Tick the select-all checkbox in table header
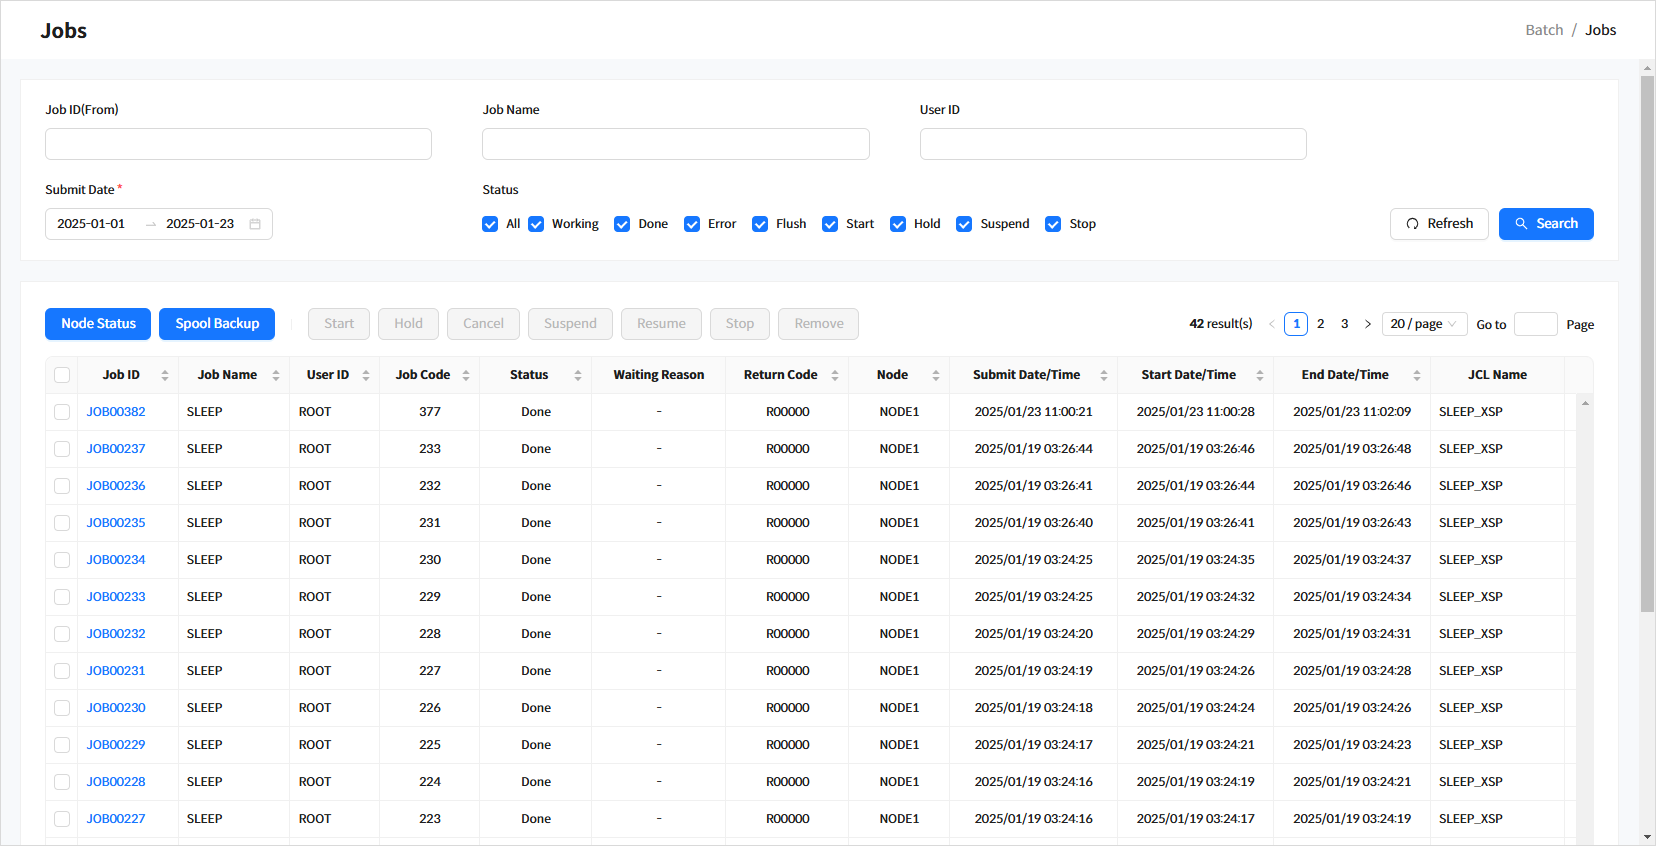 62,375
